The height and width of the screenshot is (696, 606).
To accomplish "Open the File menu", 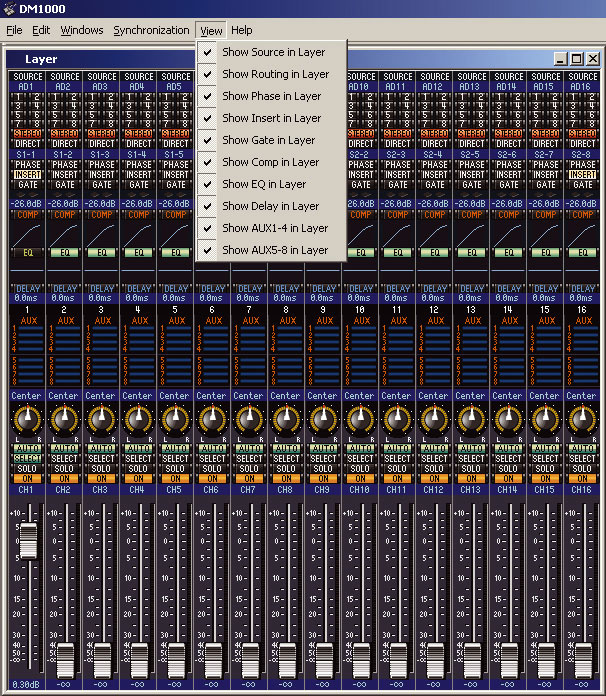I will coord(14,30).
